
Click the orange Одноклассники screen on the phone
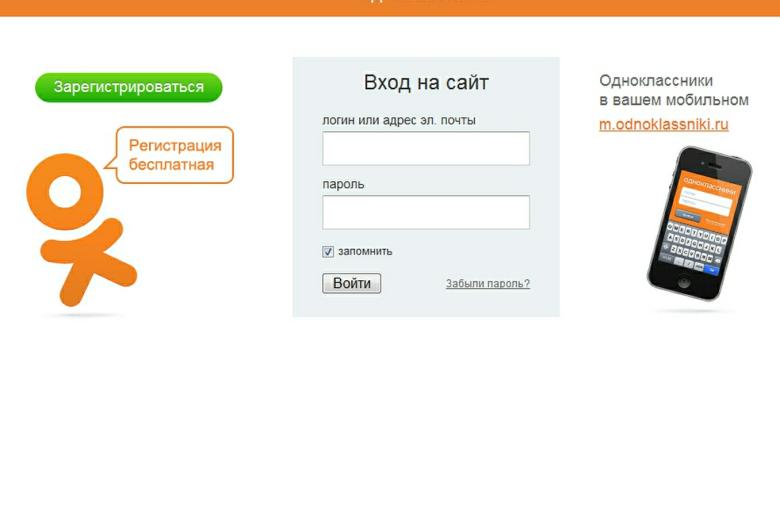(707, 200)
